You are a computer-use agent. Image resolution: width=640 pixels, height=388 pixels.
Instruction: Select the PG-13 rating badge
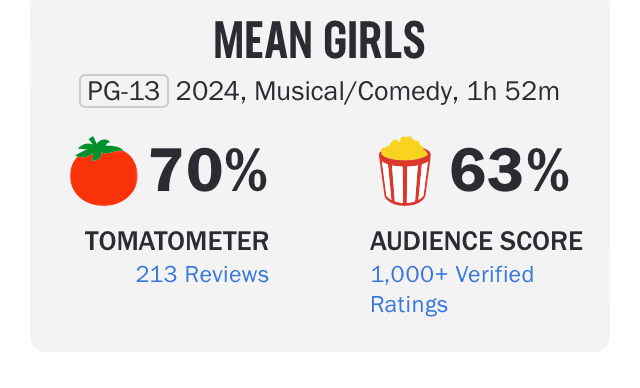tap(124, 91)
